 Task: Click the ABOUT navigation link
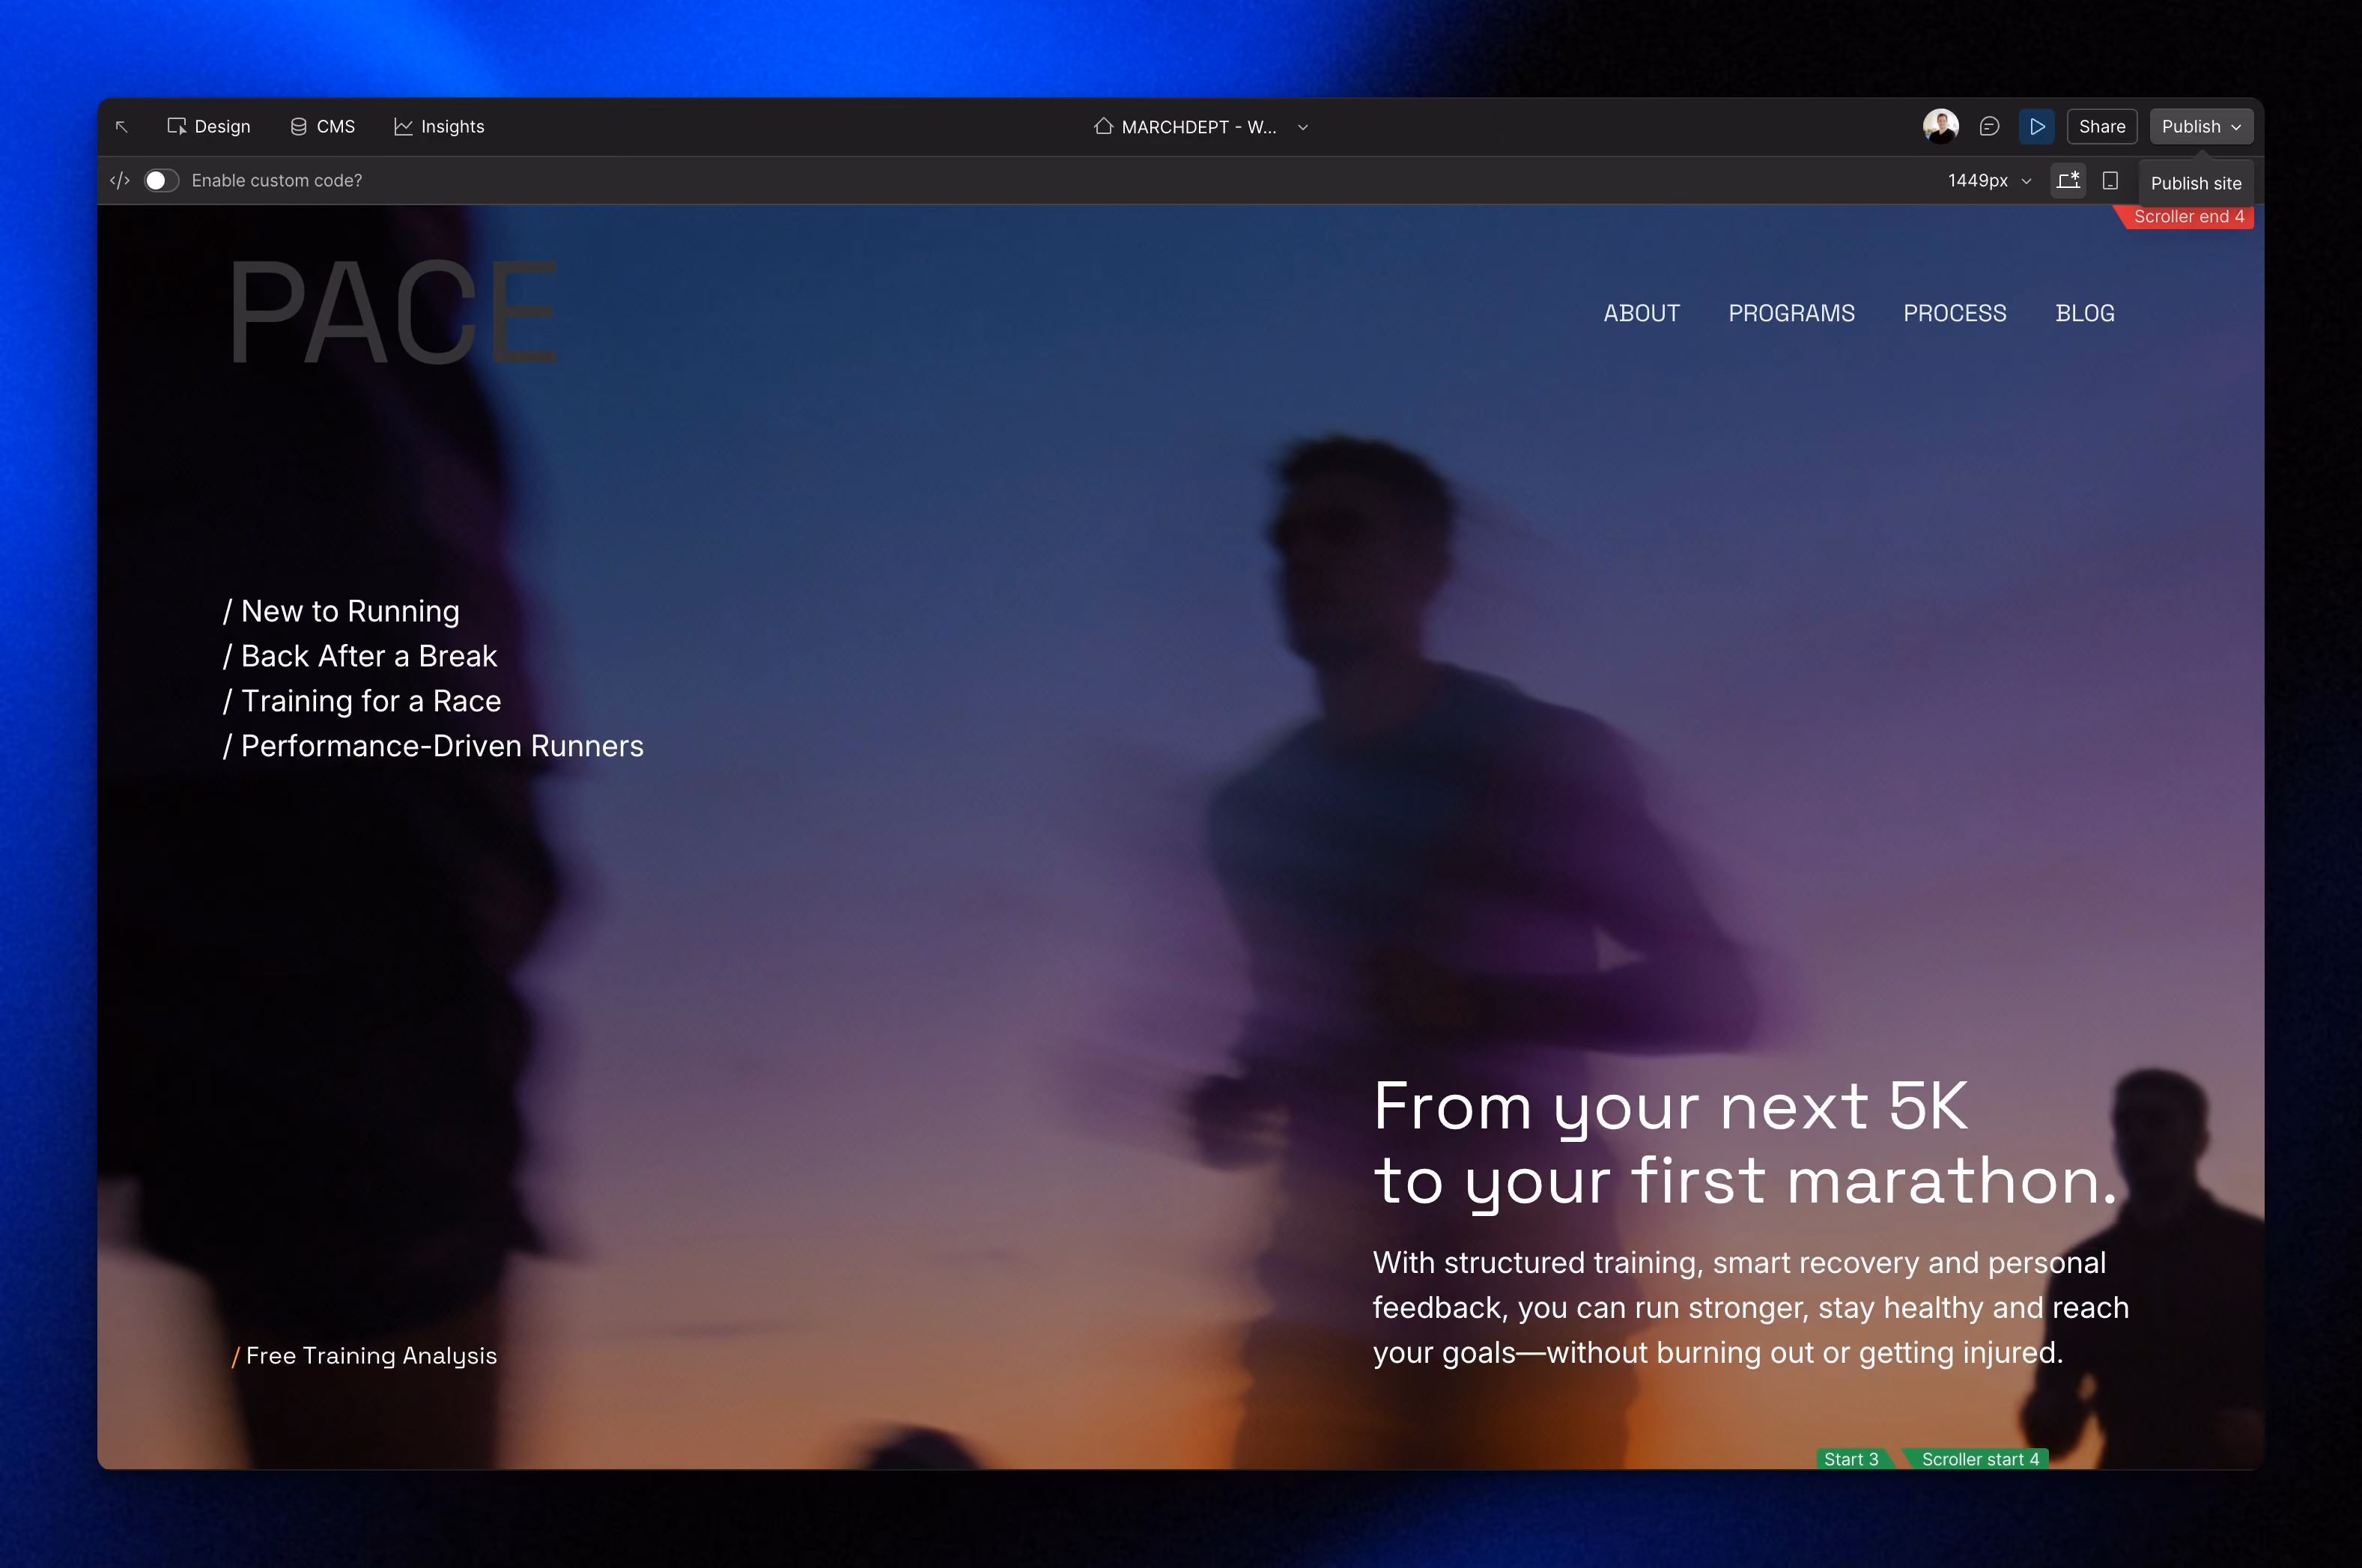coord(1641,313)
